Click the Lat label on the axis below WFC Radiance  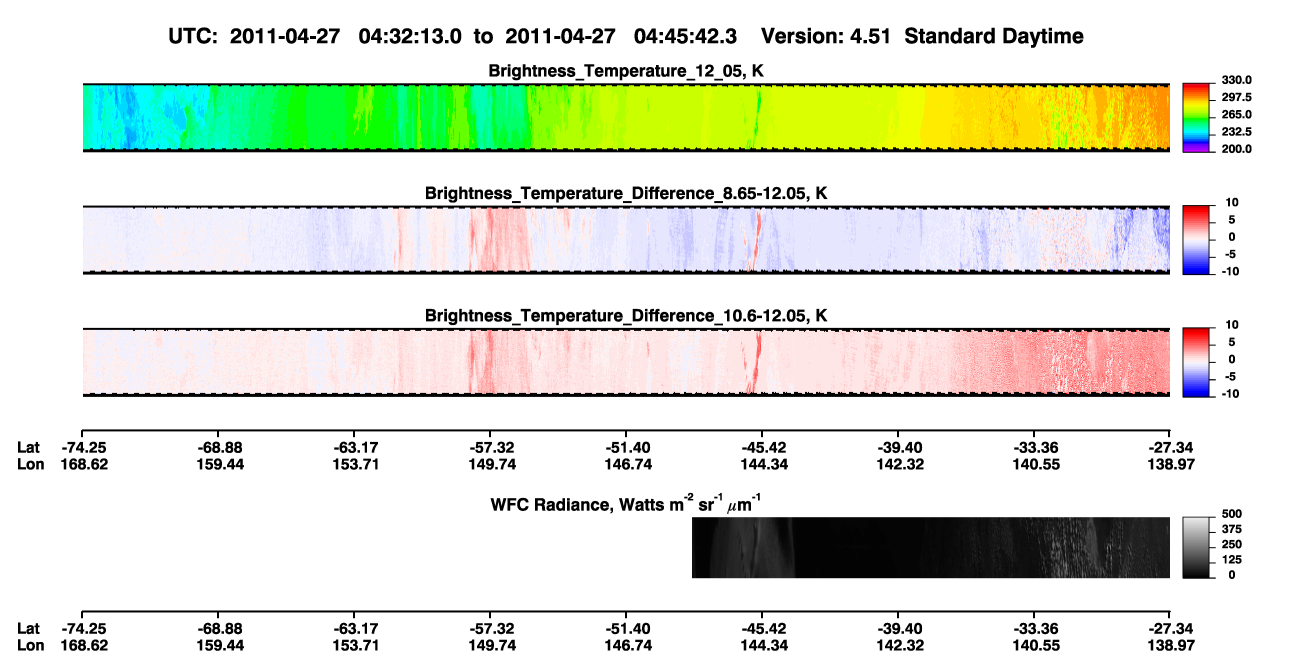28,629
